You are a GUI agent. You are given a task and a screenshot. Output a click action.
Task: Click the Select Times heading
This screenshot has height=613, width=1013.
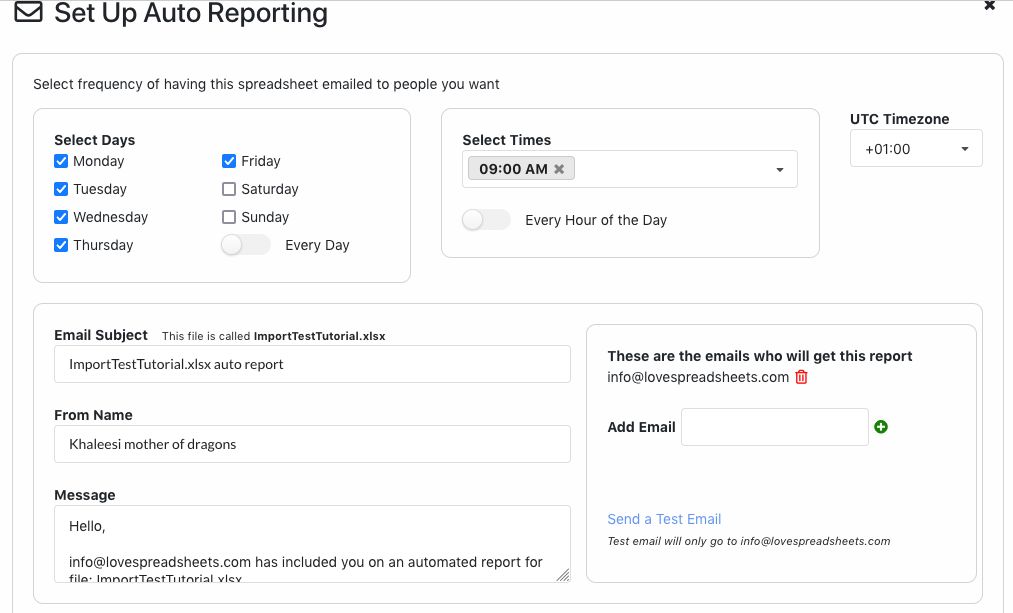click(506, 140)
